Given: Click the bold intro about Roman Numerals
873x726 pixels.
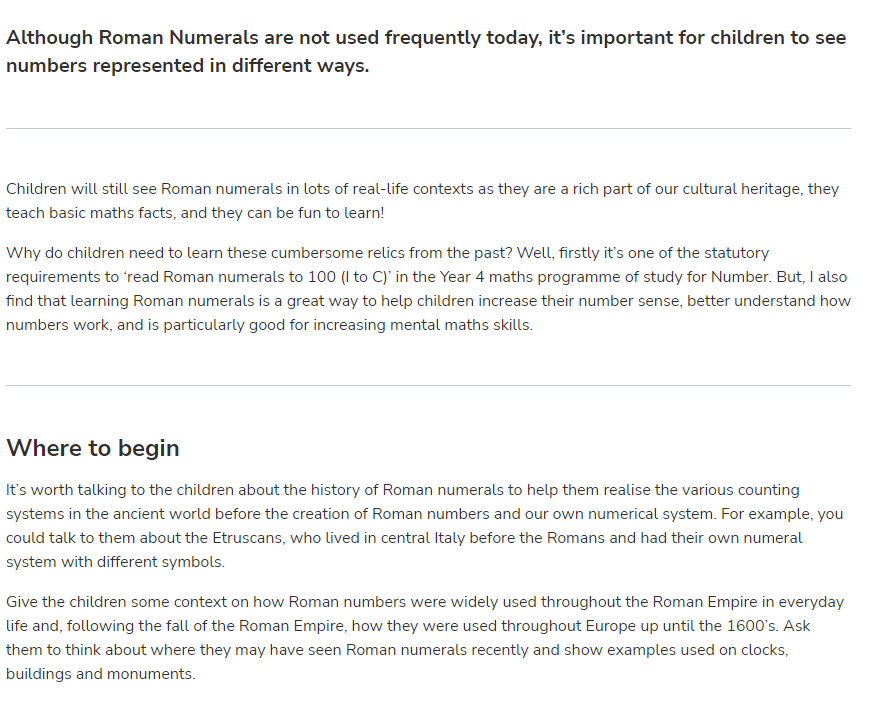Looking at the screenshot, I should click(x=426, y=51).
